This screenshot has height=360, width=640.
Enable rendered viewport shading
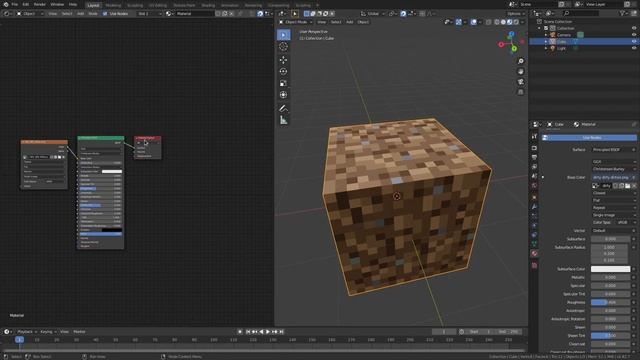(x=516, y=22)
